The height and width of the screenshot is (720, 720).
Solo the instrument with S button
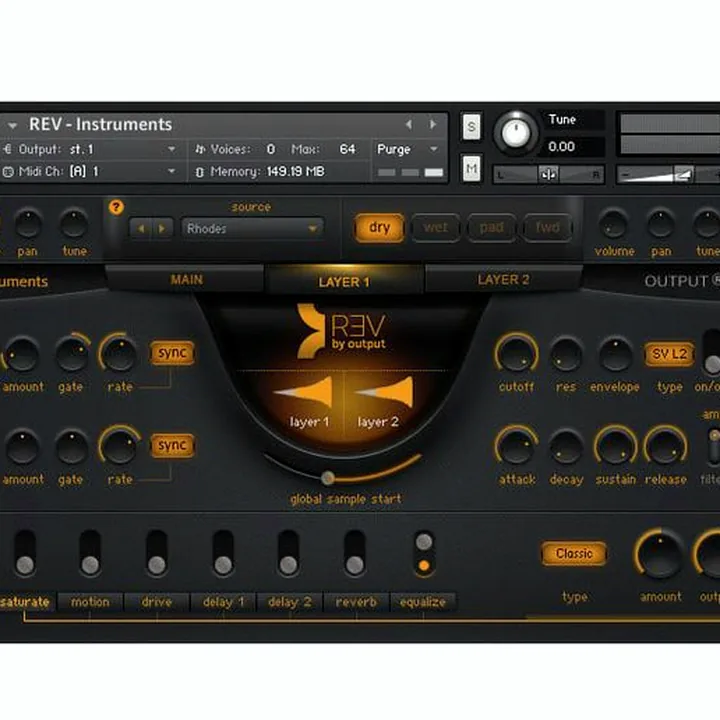point(471,126)
